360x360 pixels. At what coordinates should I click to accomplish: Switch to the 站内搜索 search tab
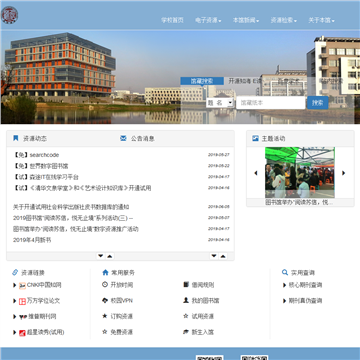pyautogui.click(x=330, y=81)
